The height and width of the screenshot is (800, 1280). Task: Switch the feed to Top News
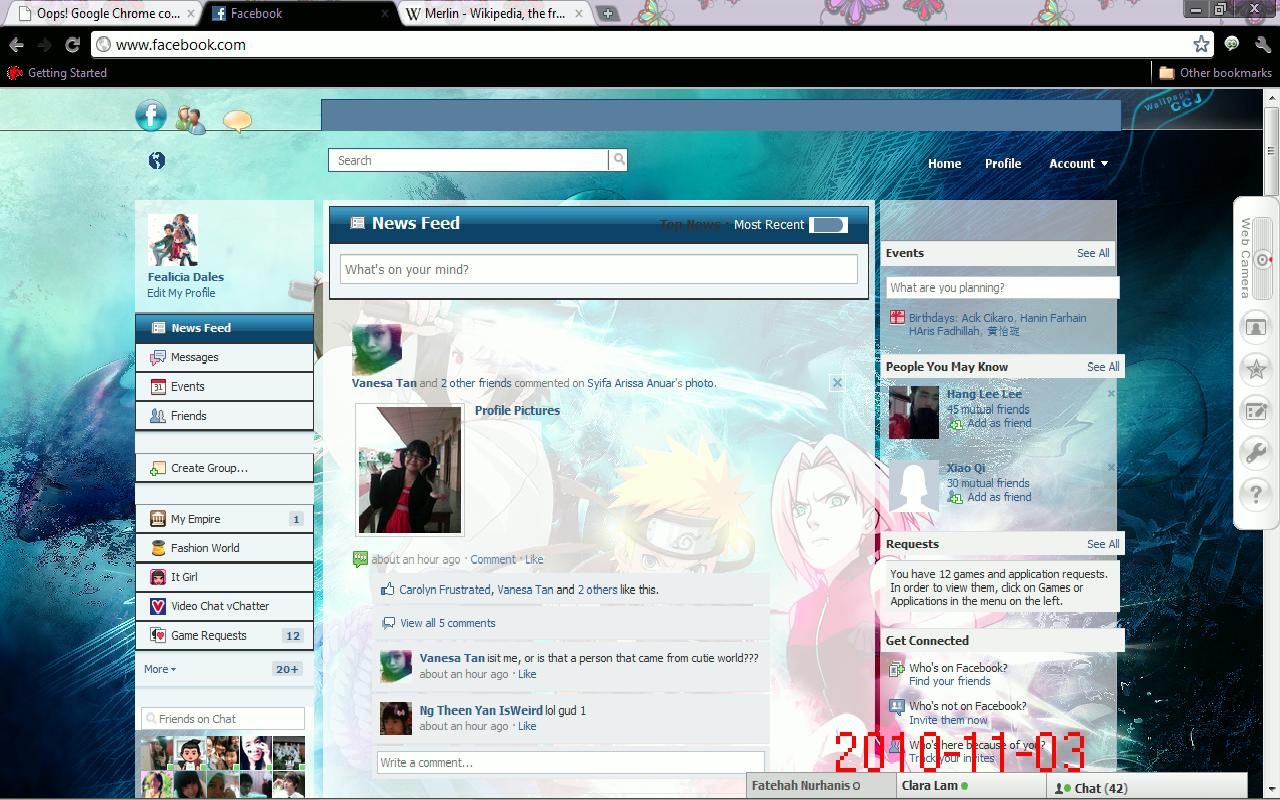[x=690, y=225]
